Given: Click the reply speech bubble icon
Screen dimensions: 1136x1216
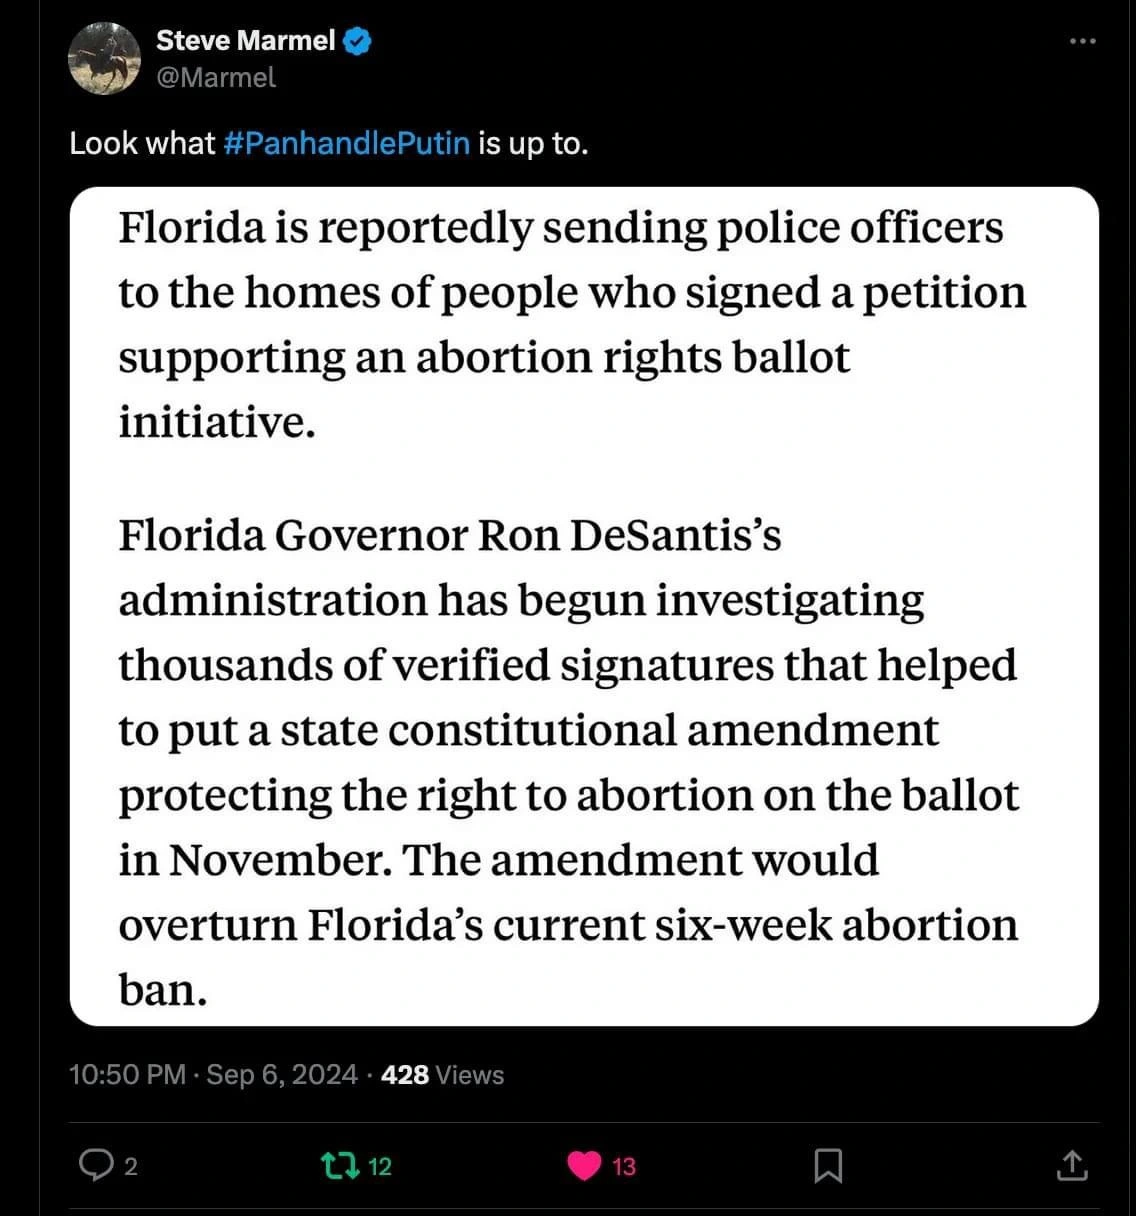Looking at the screenshot, I should click(x=95, y=1165).
